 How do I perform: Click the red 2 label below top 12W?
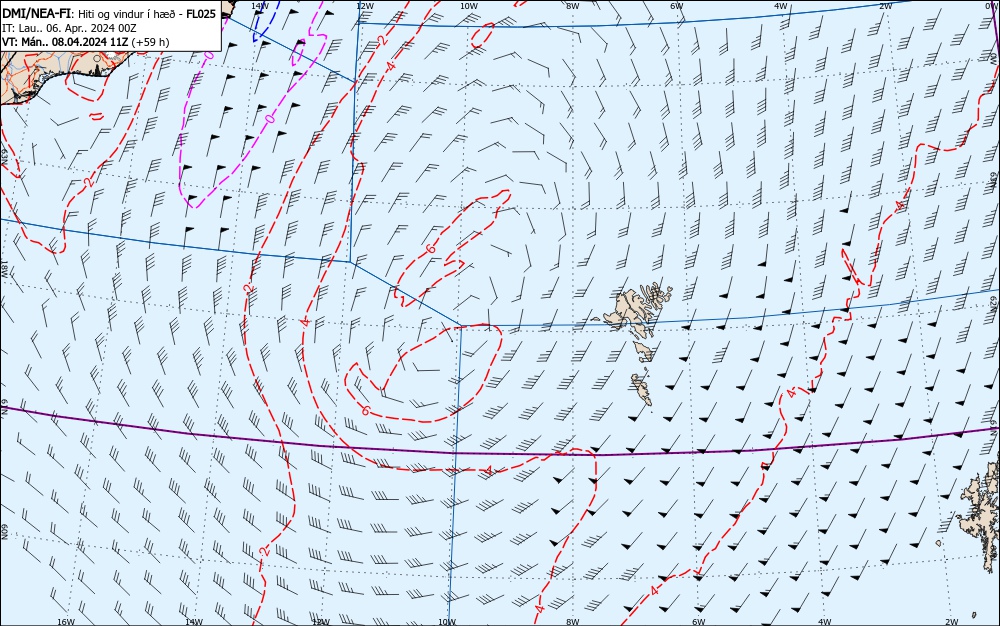381,40
